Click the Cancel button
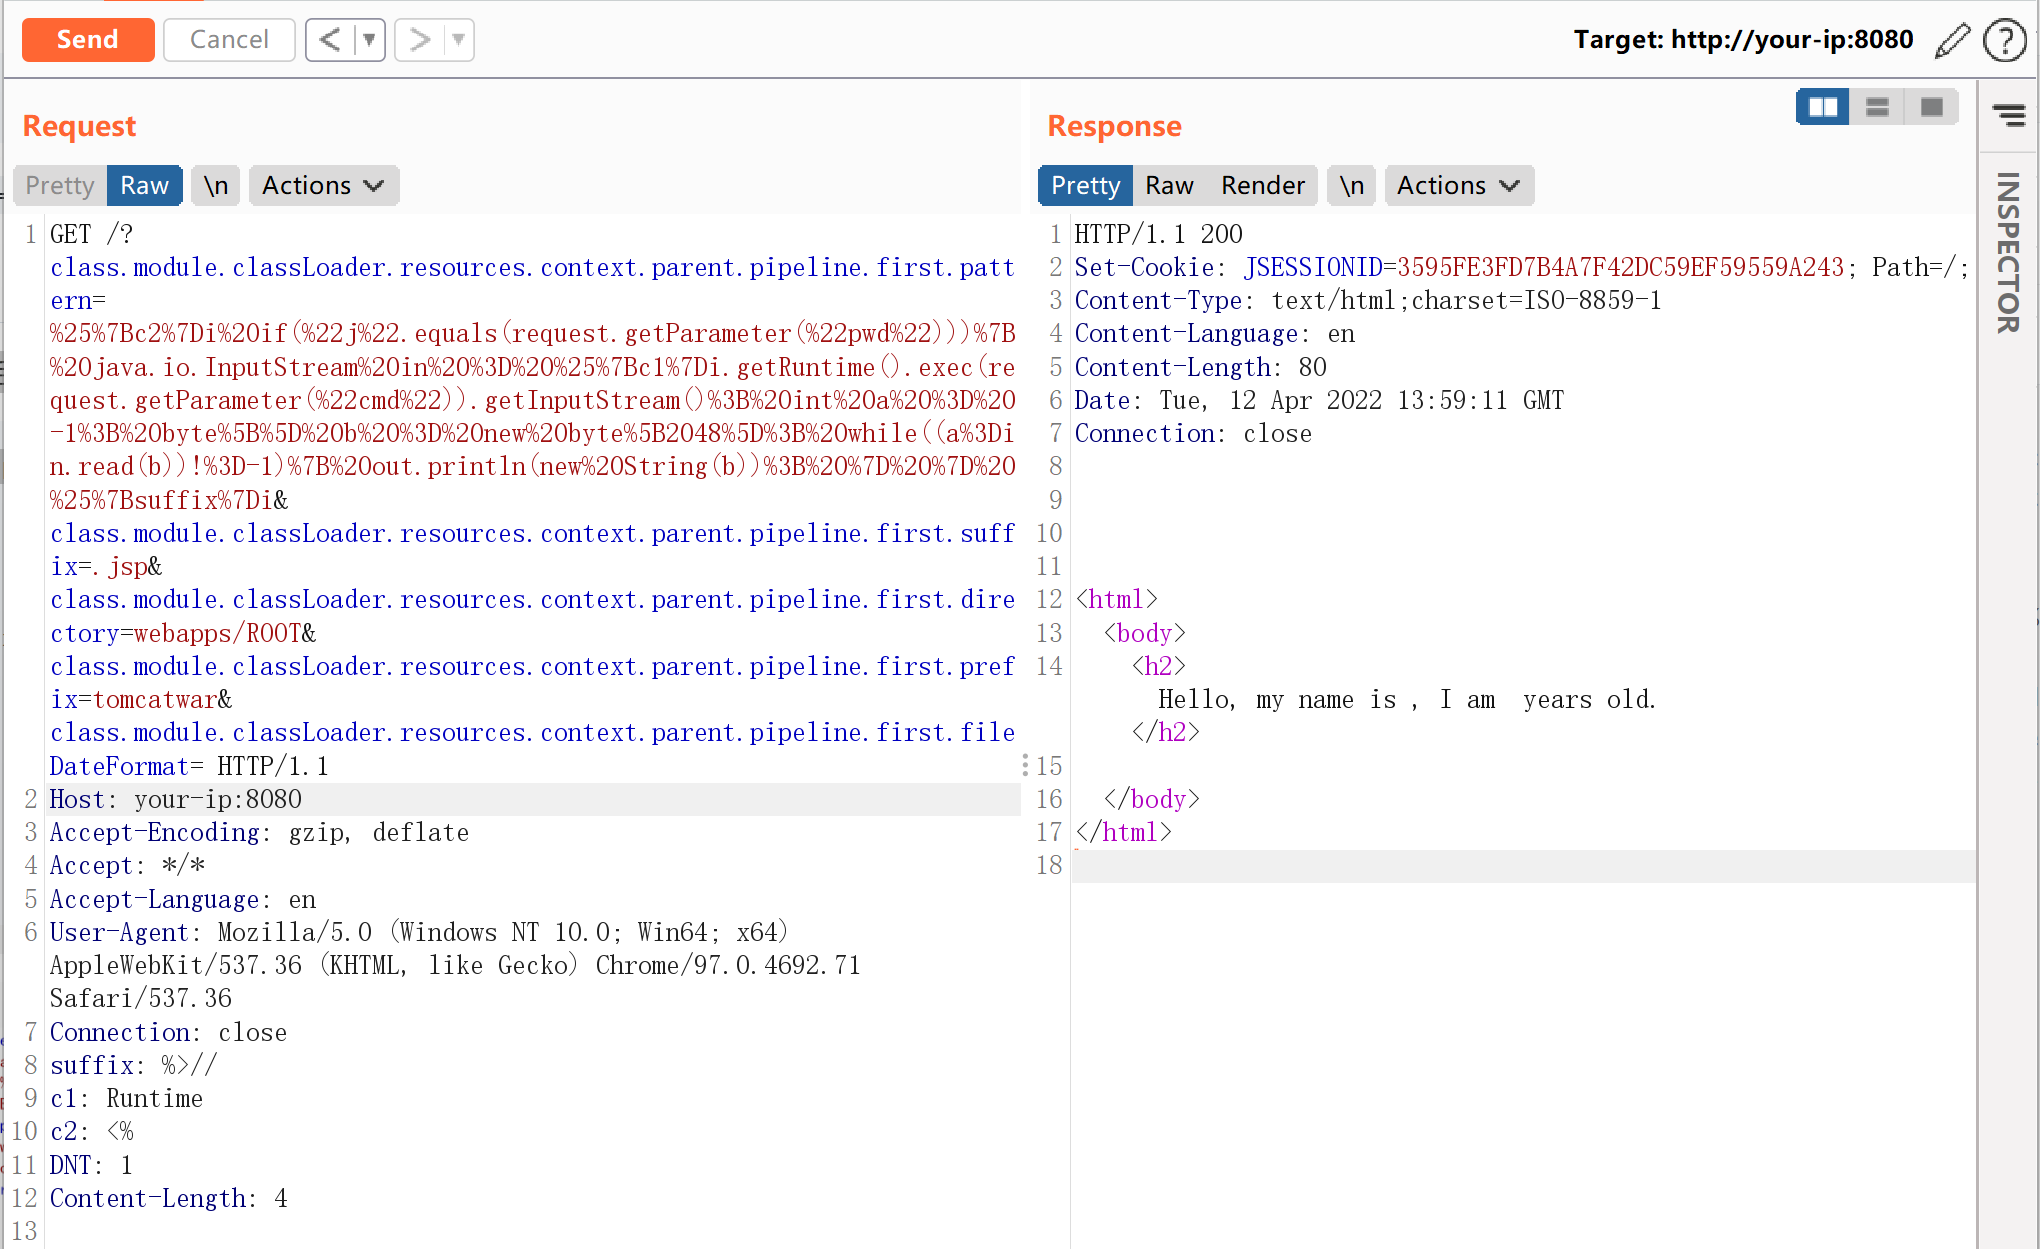The image size is (2040, 1249). (229, 40)
